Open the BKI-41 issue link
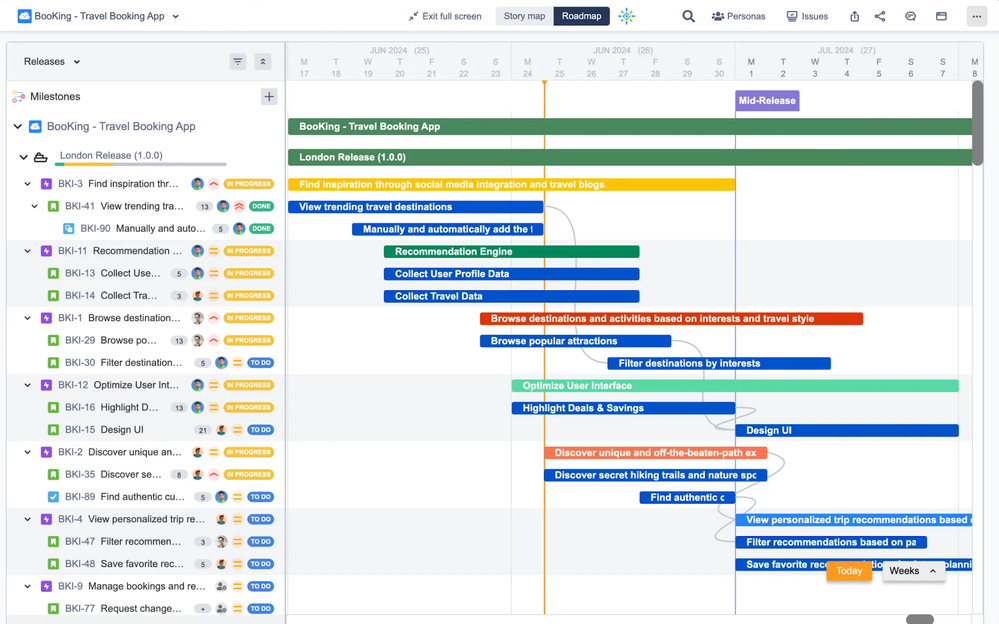This screenshot has height=624, width=999. tap(80, 207)
